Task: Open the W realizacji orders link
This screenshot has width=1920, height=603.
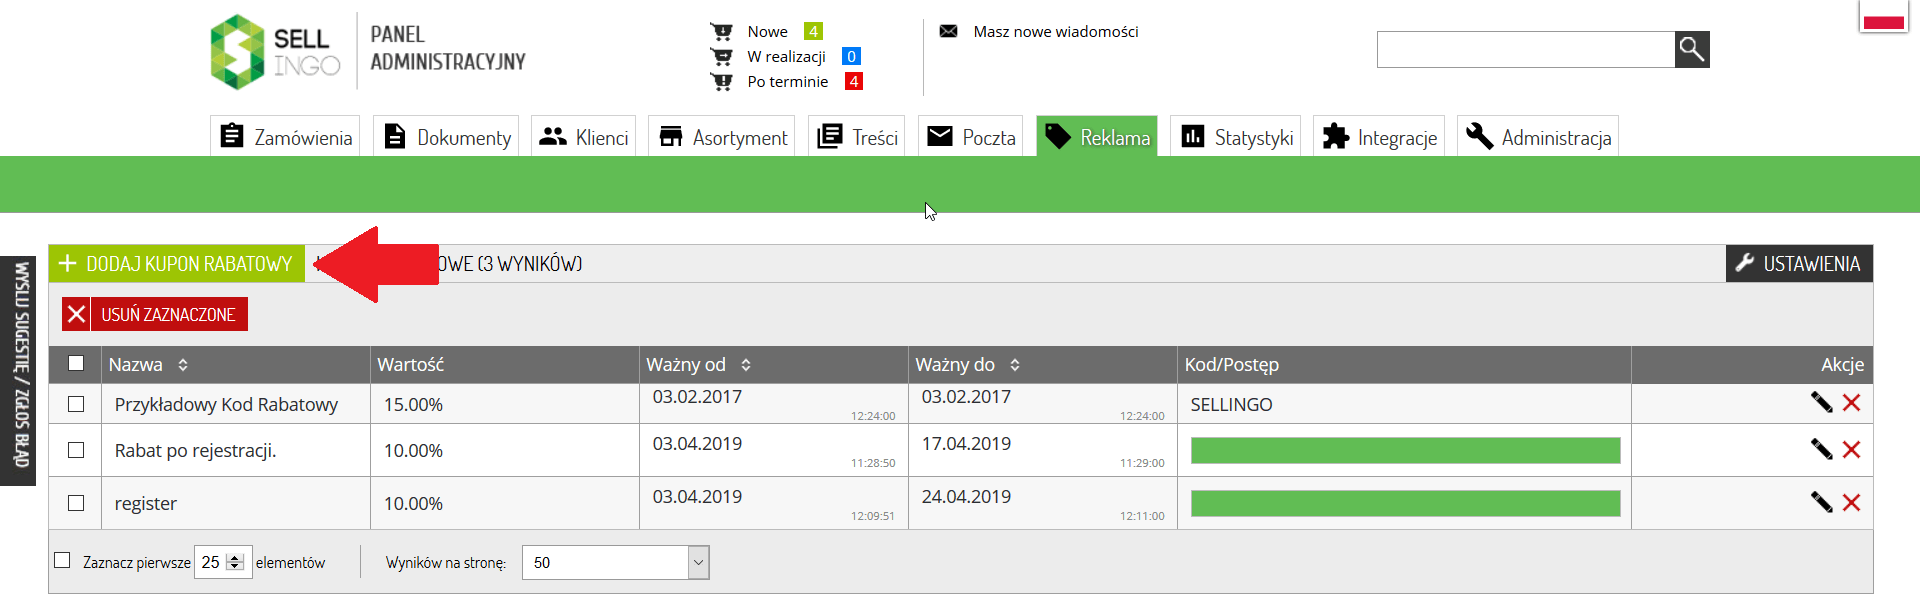Action: pos(787,57)
